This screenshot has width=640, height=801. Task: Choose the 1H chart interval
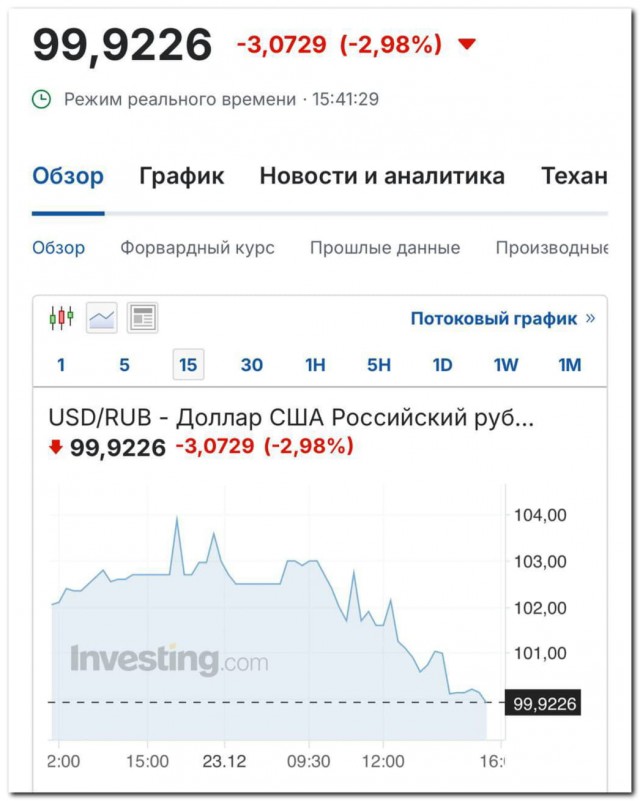point(315,365)
